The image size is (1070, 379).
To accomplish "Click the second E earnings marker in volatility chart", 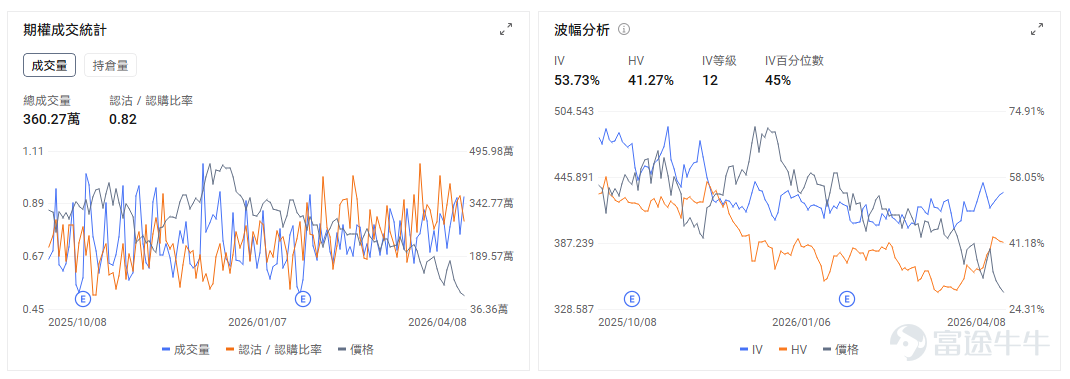I will tap(847, 298).
